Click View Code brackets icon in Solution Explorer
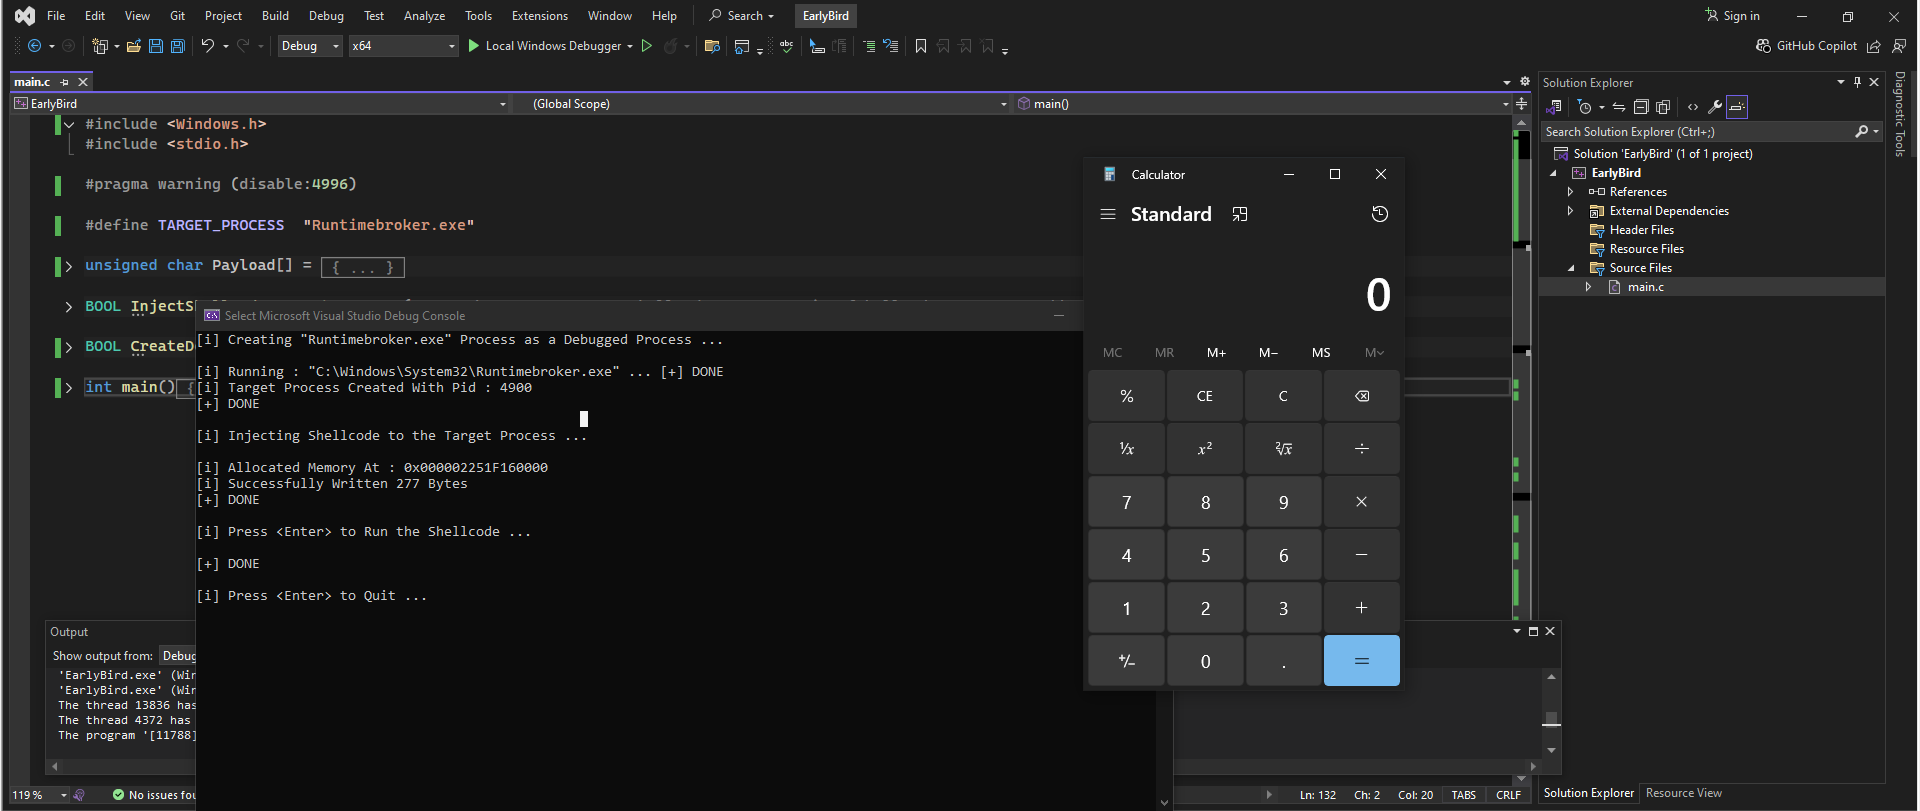This screenshot has width=1920, height=811. pos(1693,107)
